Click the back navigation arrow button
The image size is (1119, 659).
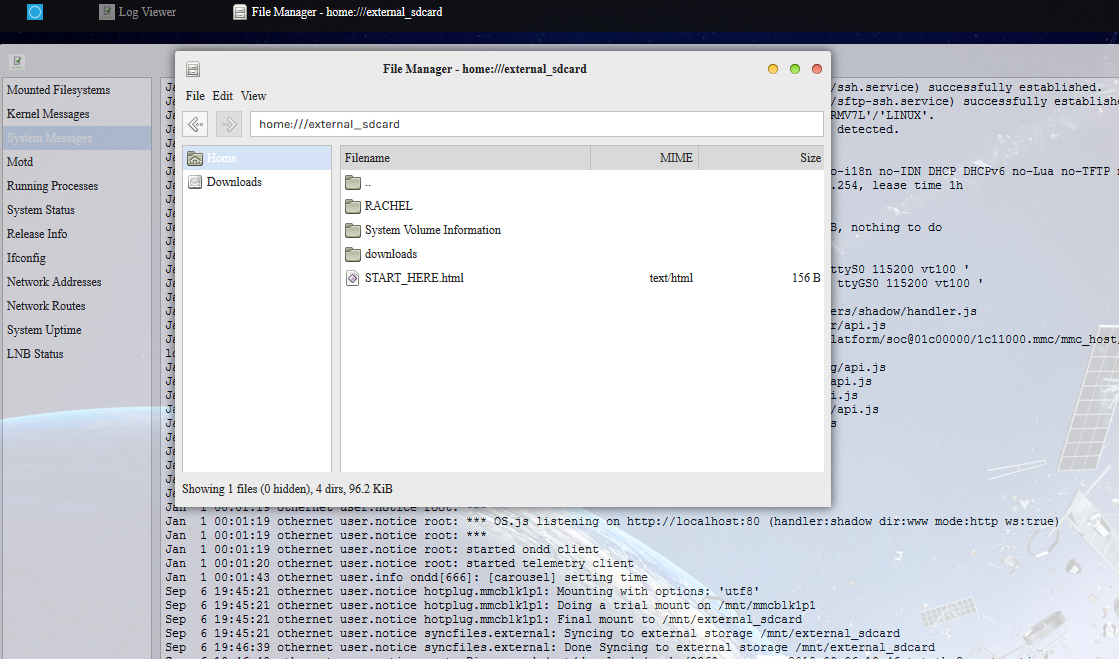coord(196,124)
